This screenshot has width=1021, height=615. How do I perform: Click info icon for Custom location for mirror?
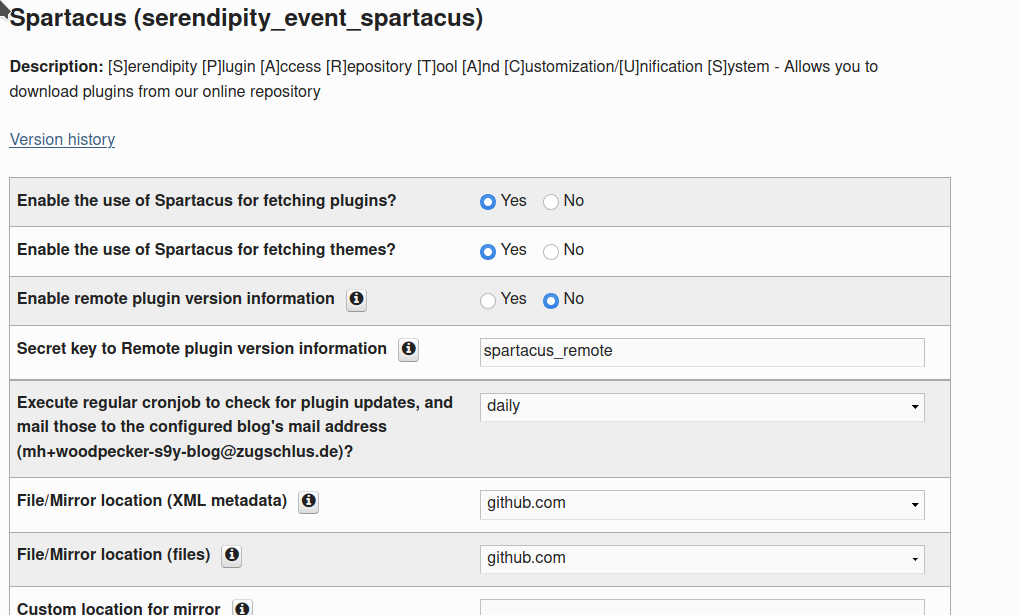pyautogui.click(x=242, y=608)
